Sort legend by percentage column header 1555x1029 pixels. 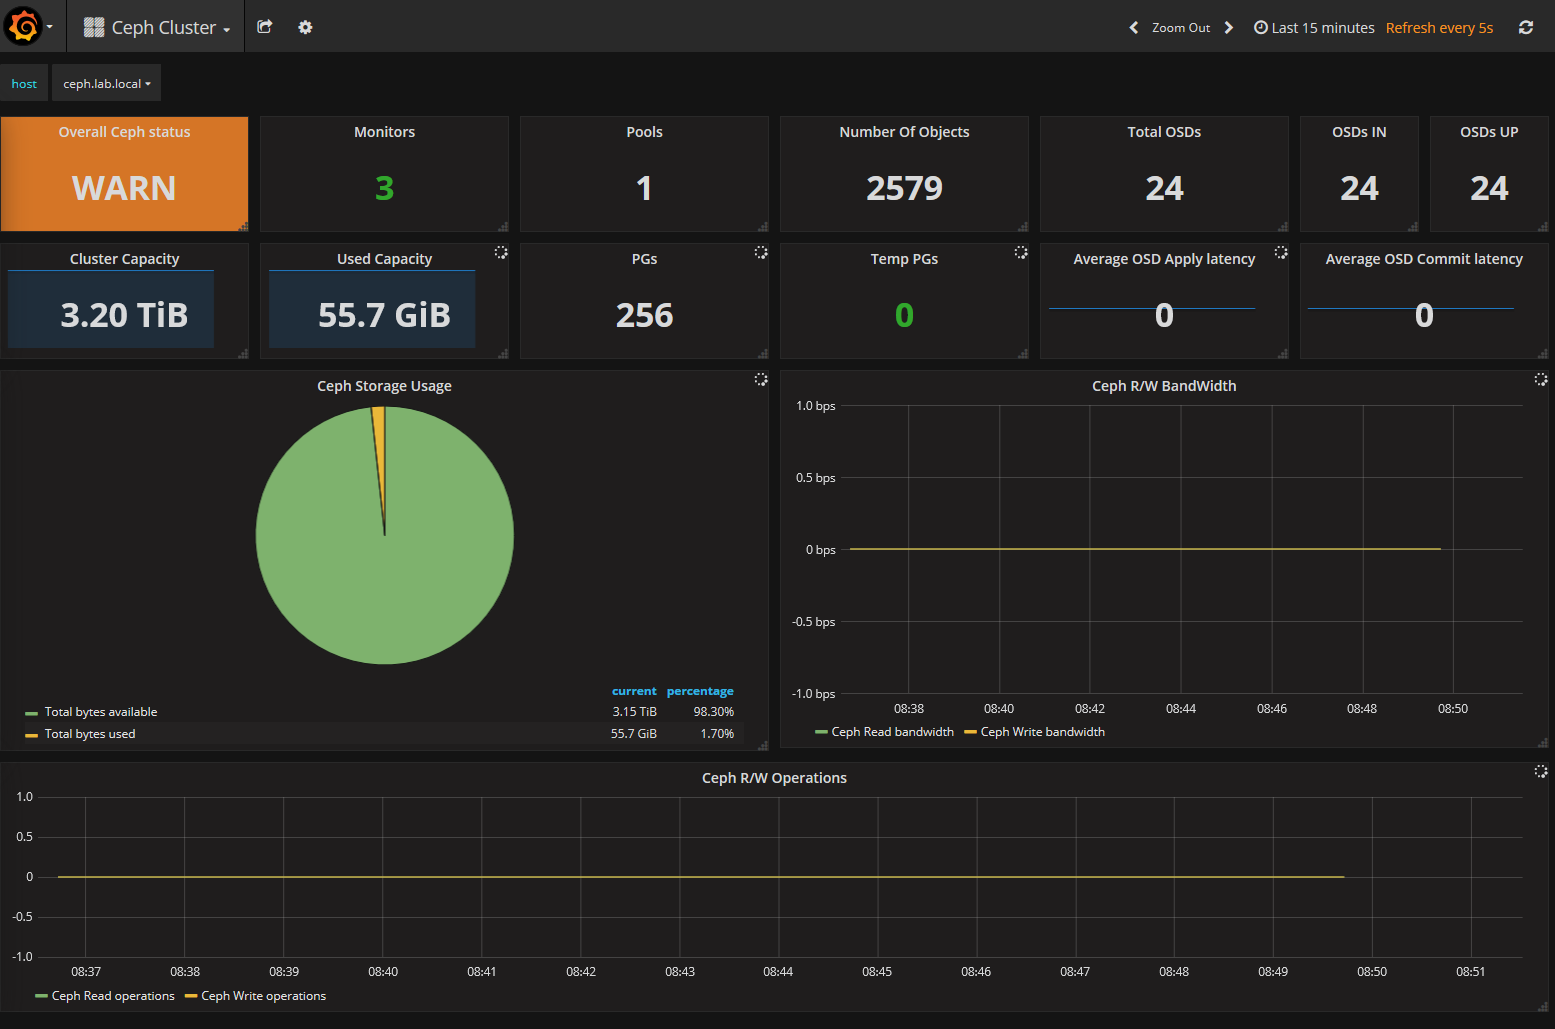pyautogui.click(x=700, y=691)
